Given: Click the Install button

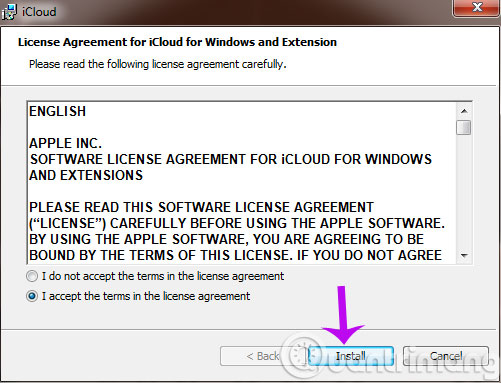Looking at the screenshot, I should tap(351, 356).
